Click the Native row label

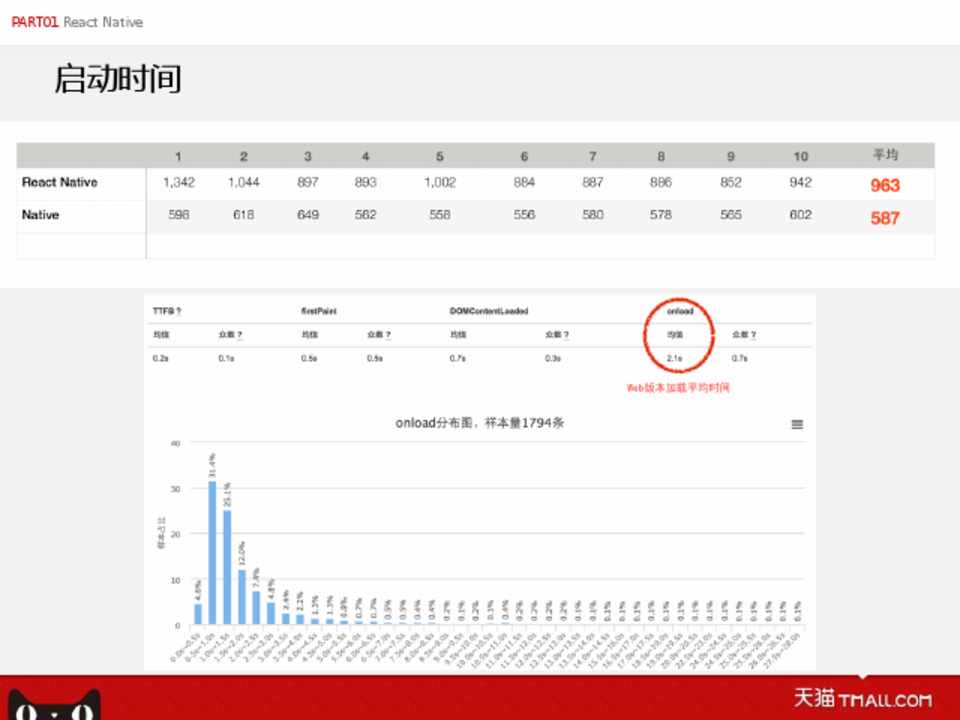point(41,215)
